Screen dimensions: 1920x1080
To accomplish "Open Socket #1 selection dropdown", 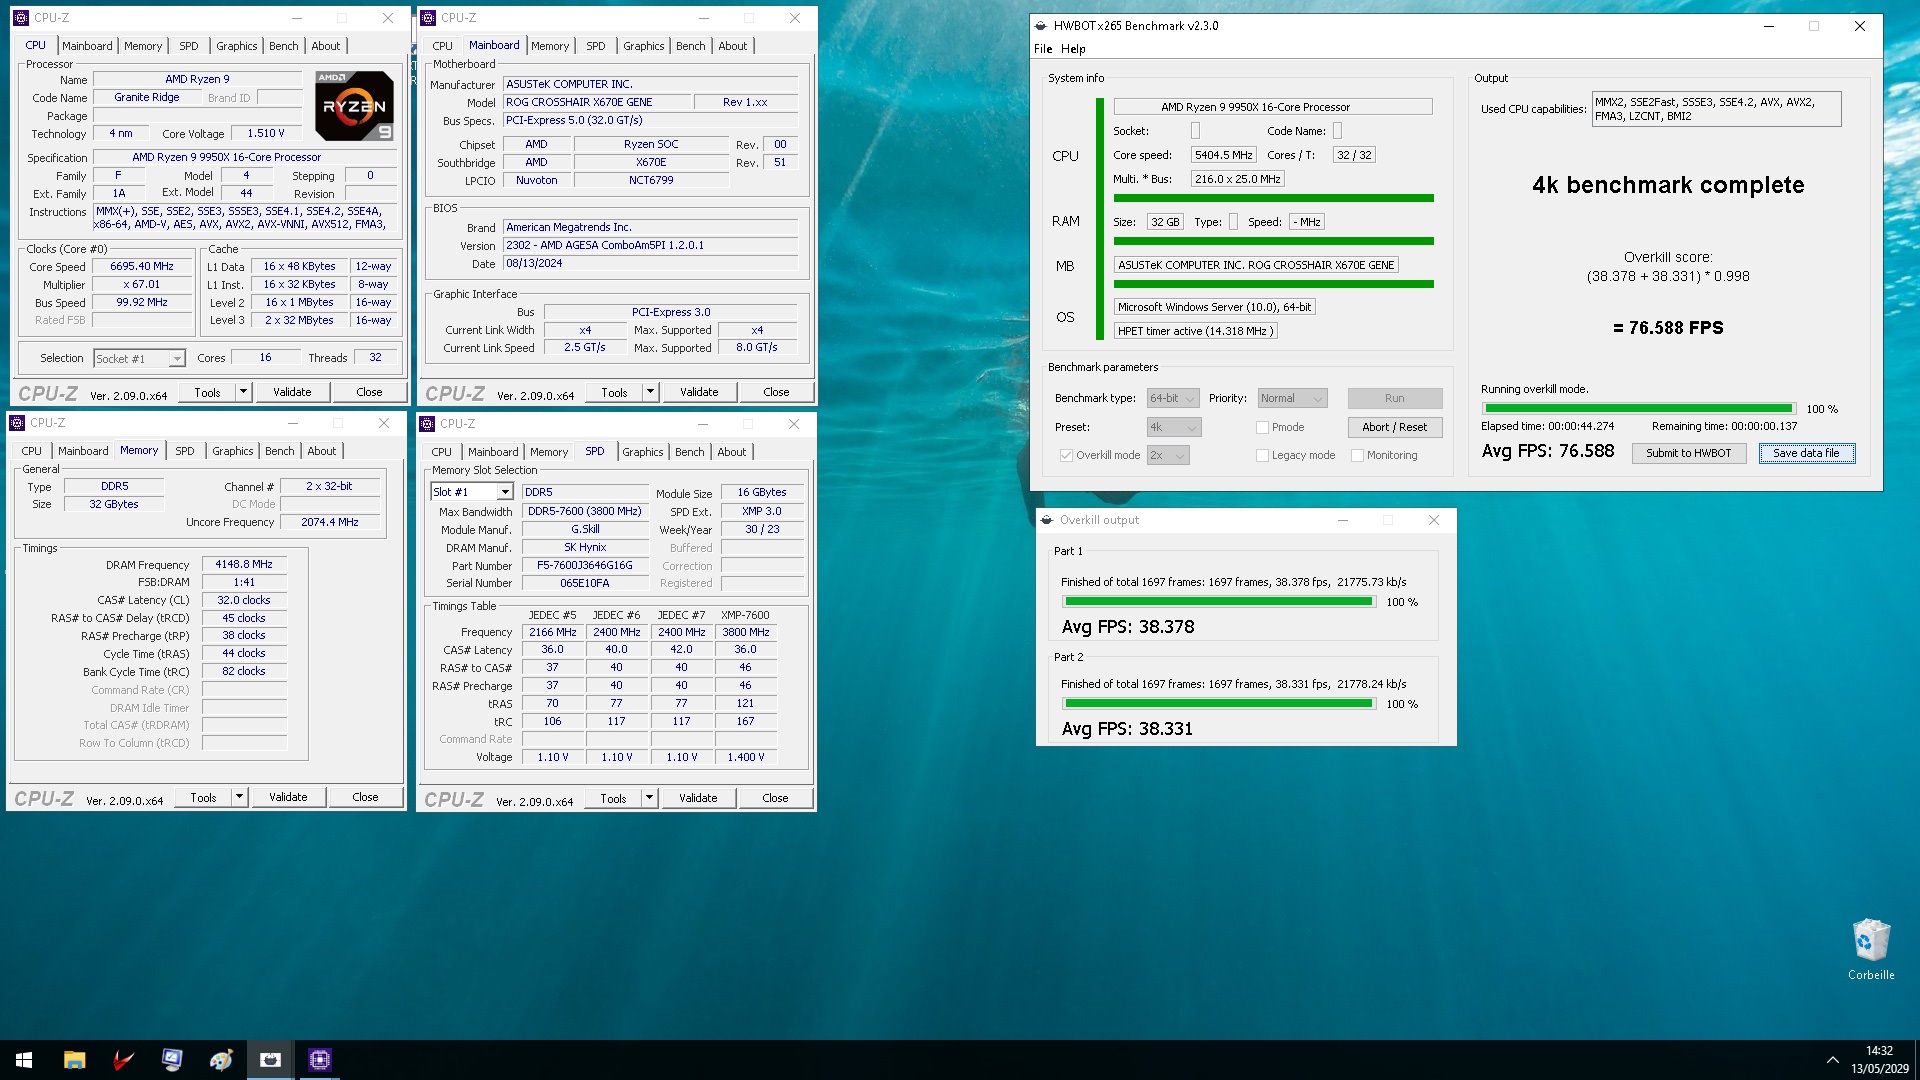I will [139, 358].
